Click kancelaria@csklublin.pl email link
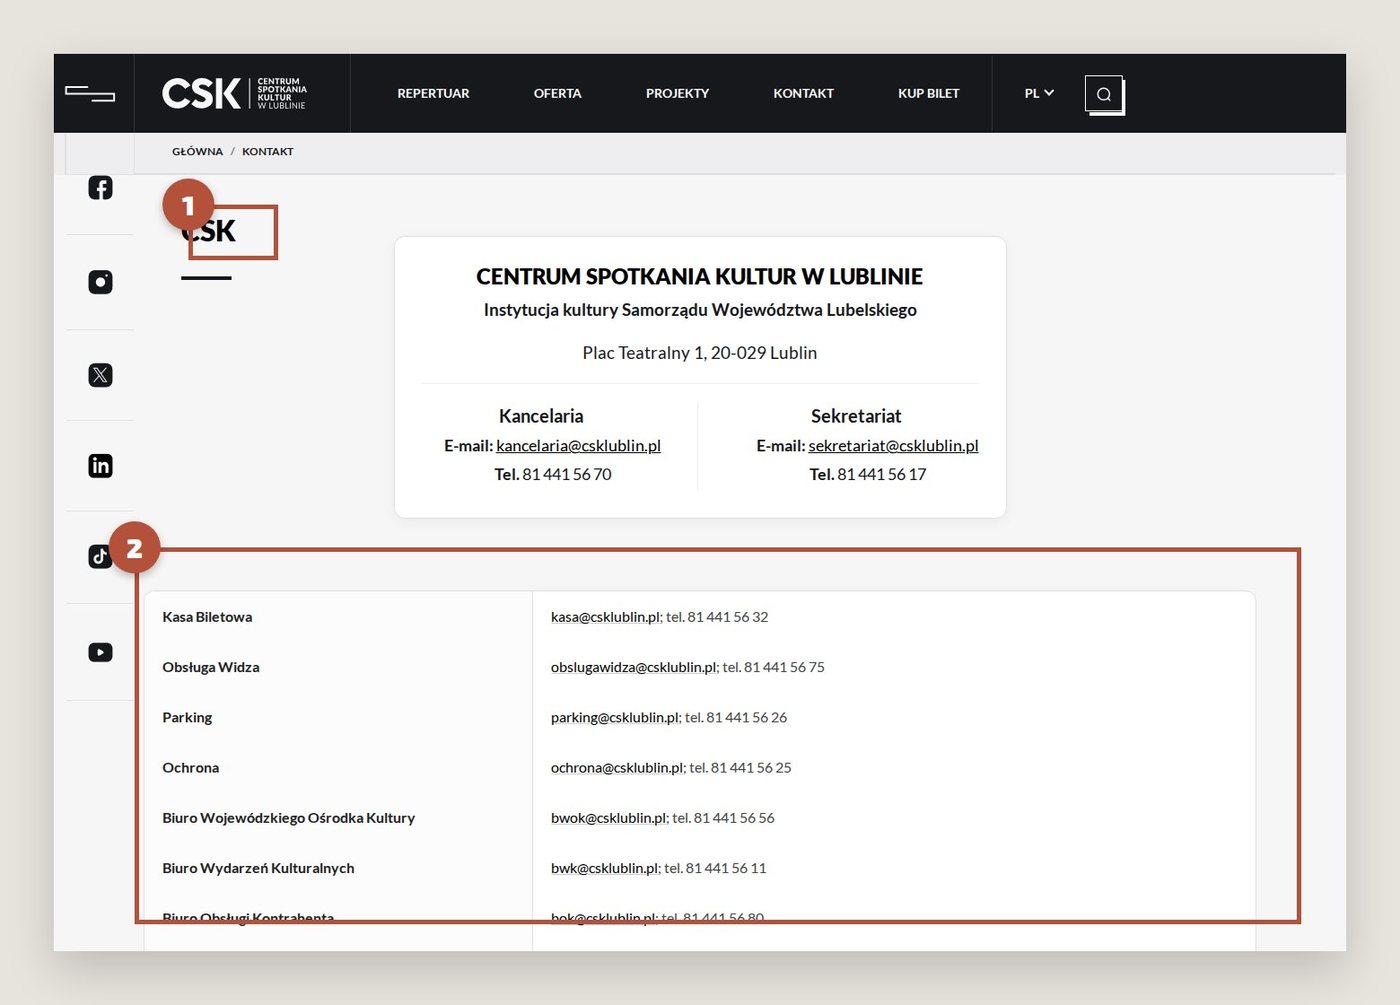The height and width of the screenshot is (1005, 1400). point(578,446)
